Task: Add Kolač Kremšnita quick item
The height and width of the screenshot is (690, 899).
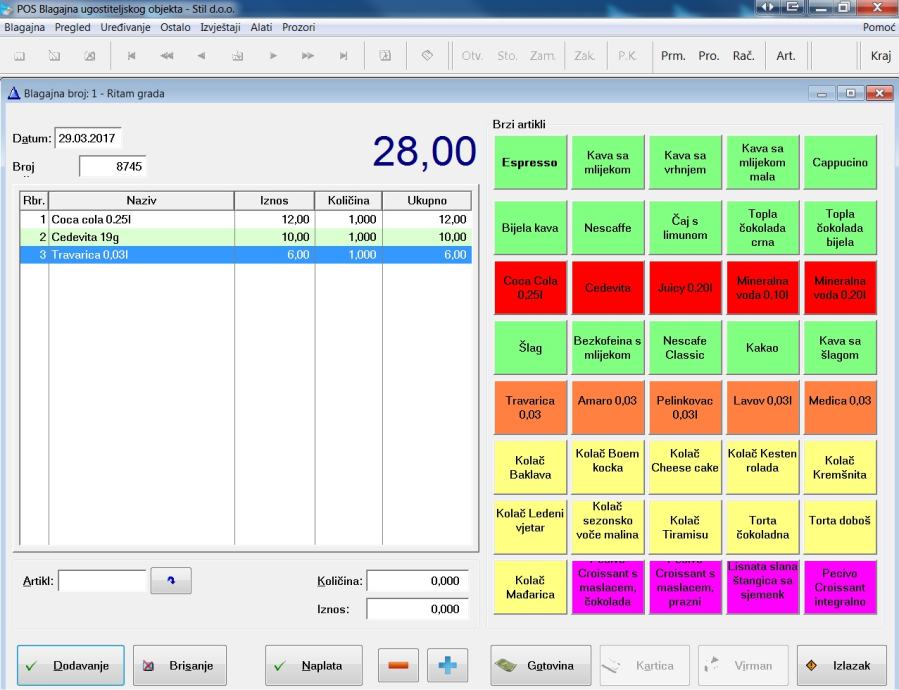Action: click(x=840, y=467)
